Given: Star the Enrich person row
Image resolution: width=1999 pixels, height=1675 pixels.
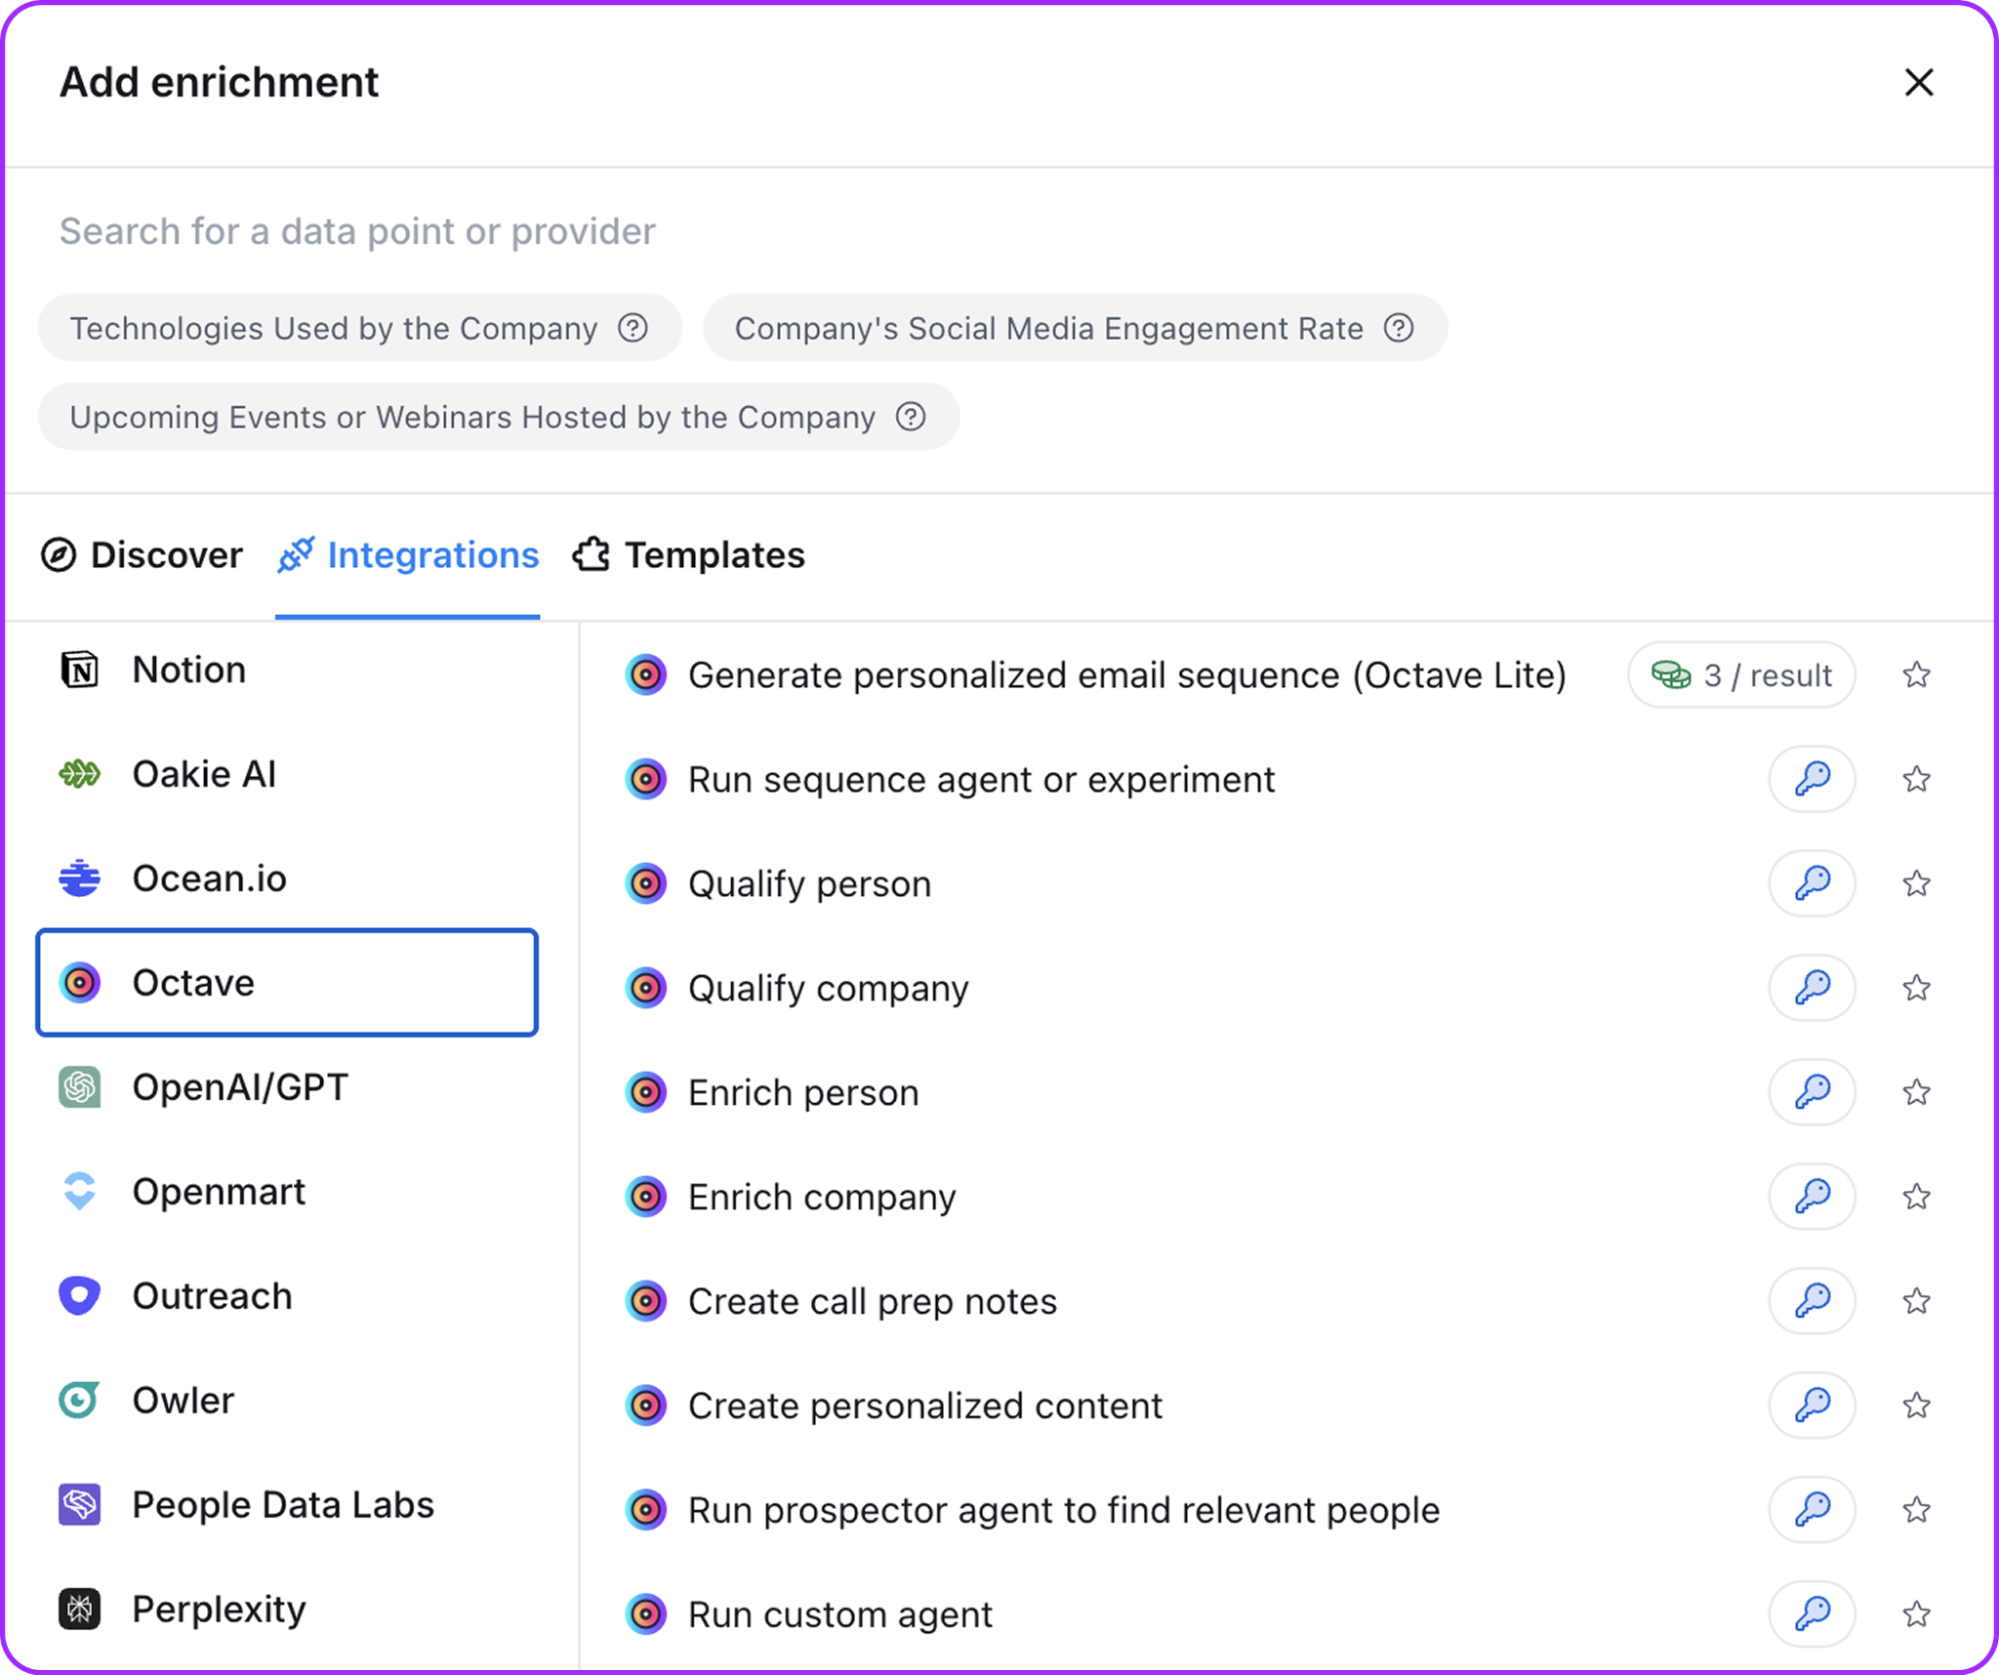Looking at the screenshot, I should click(x=1916, y=1092).
